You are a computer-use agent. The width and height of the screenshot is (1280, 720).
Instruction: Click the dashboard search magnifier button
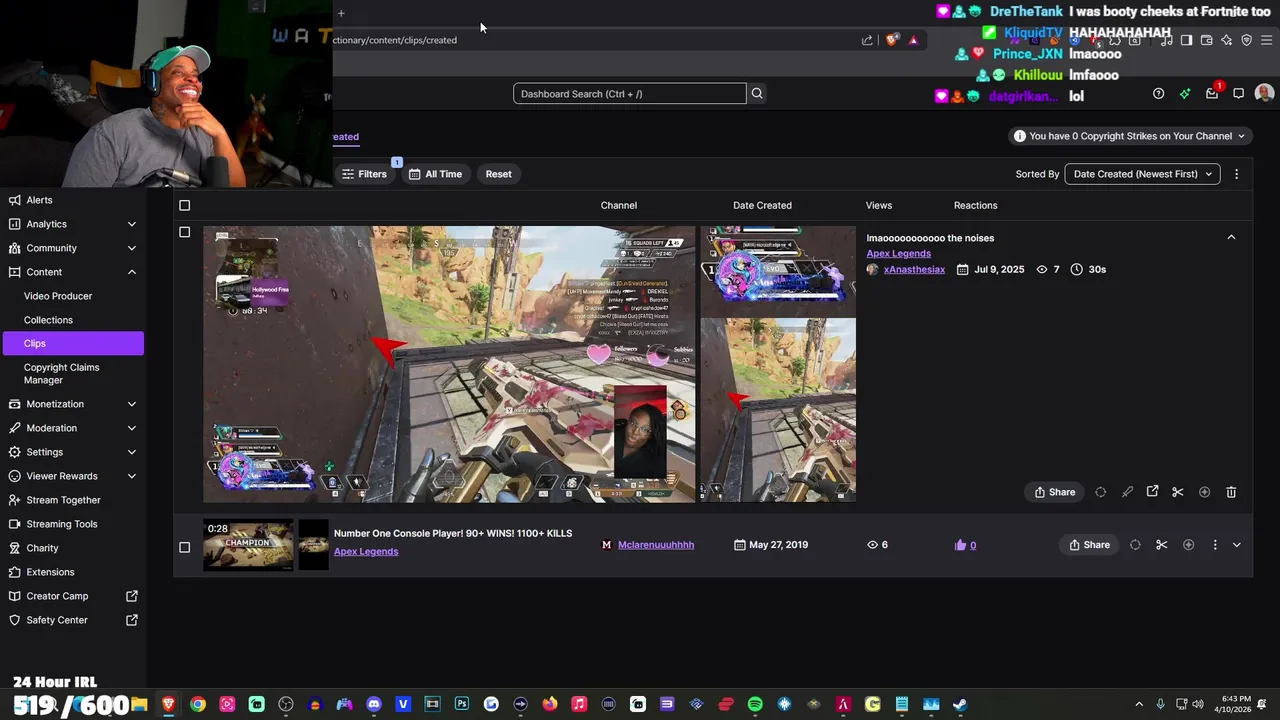[x=757, y=94]
